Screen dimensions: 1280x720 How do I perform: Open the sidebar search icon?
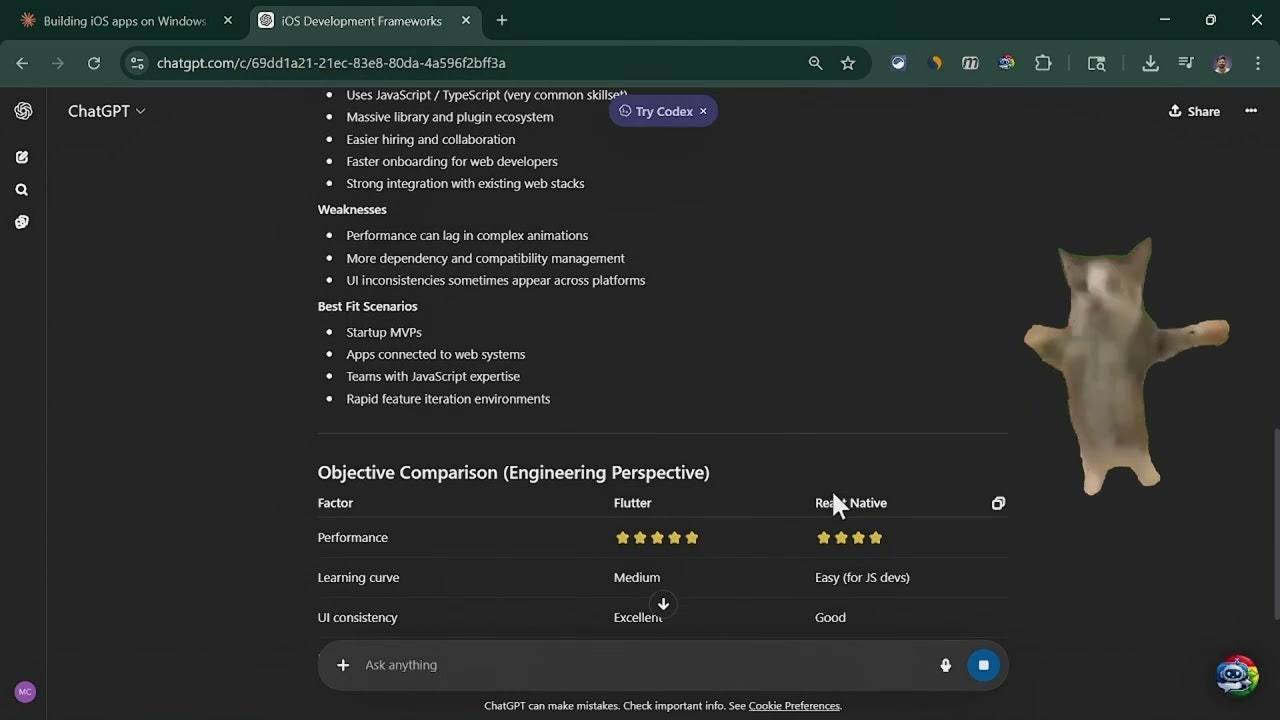pyautogui.click(x=23, y=189)
